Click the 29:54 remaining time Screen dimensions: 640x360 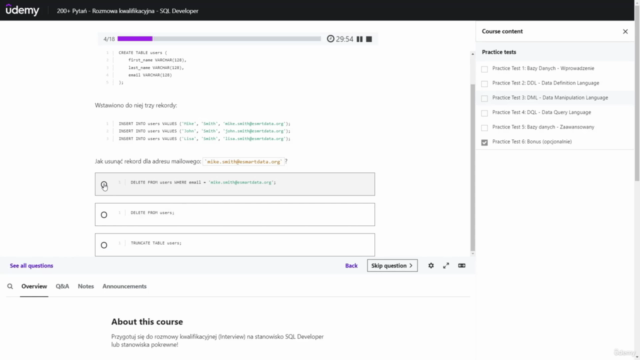(x=344, y=39)
